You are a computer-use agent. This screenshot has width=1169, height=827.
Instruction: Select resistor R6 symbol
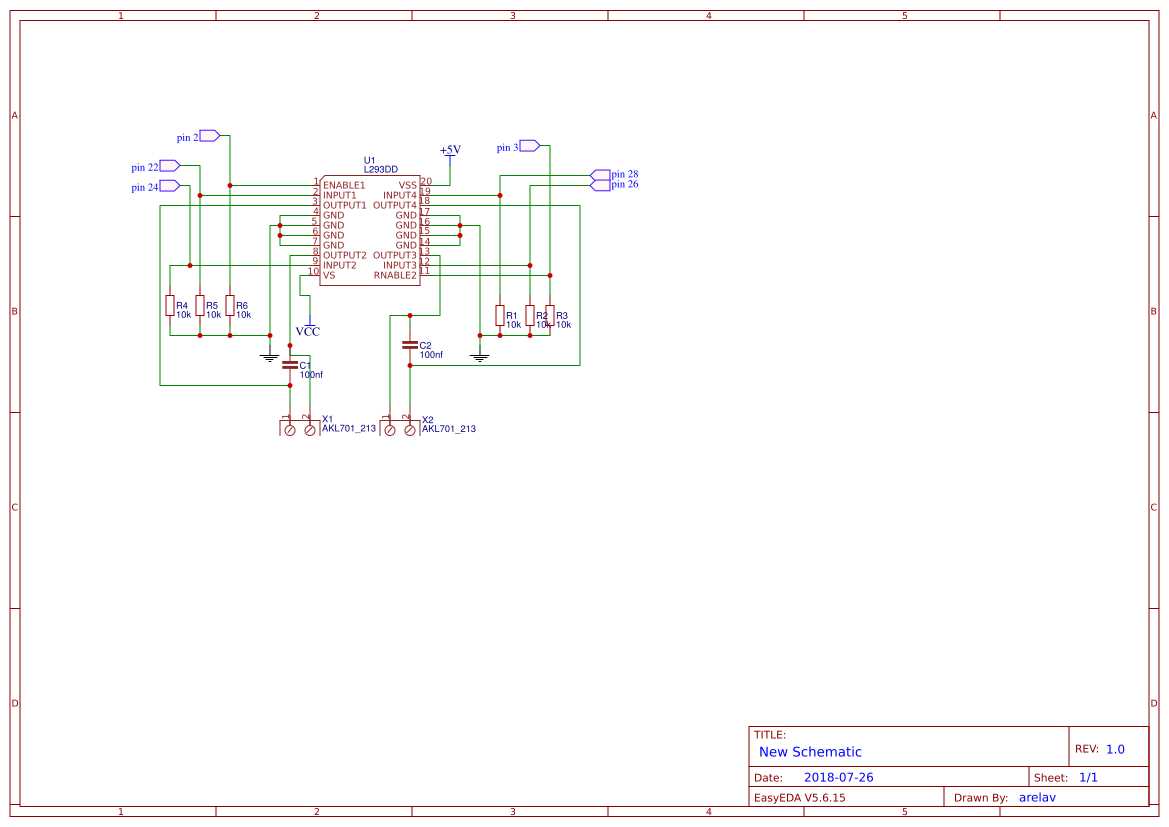point(230,306)
